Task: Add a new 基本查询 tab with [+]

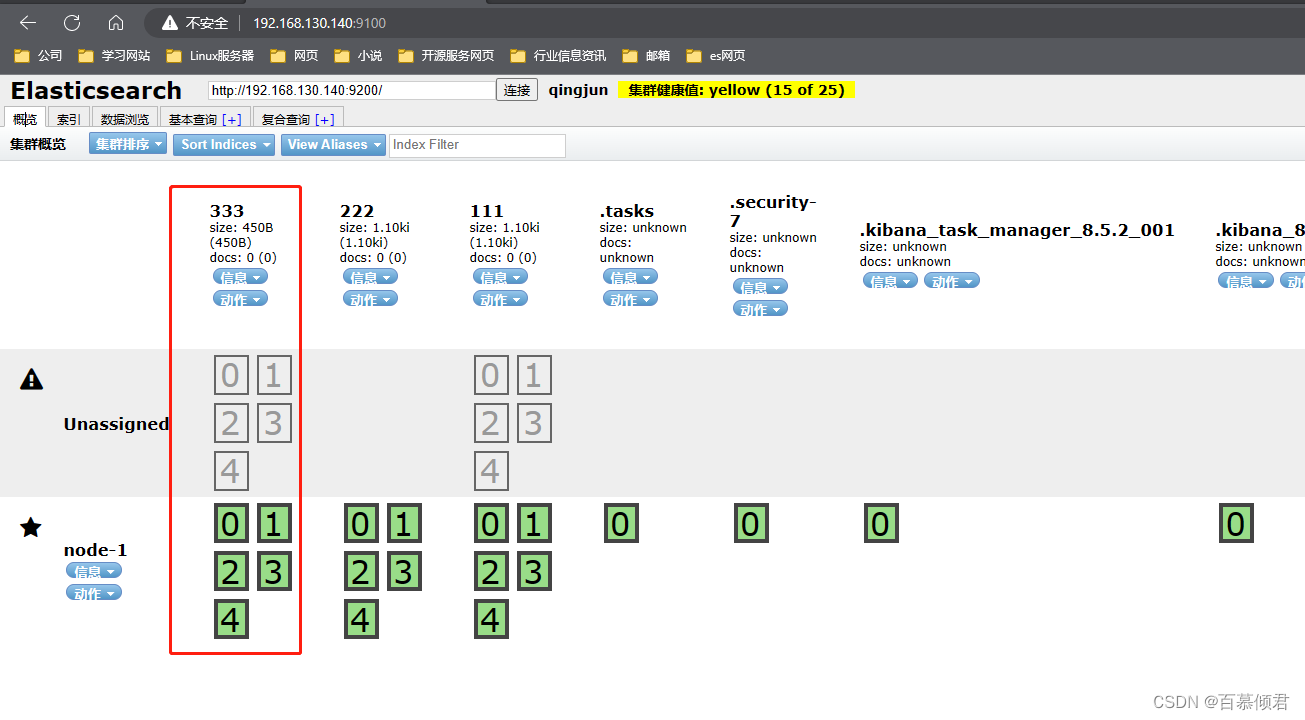Action: (x=232, y=119)
